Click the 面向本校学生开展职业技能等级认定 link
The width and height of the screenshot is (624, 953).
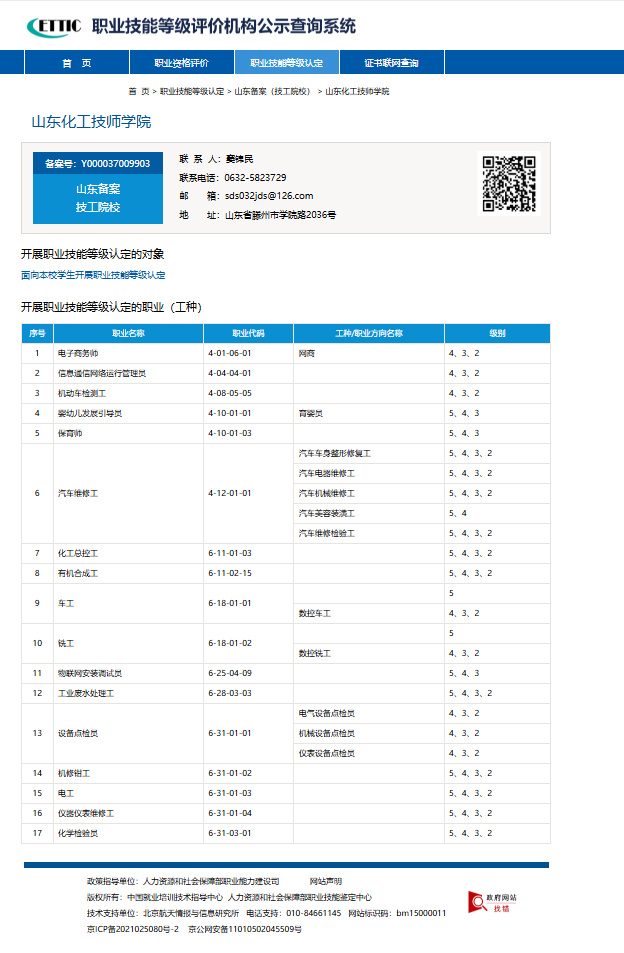93,275
